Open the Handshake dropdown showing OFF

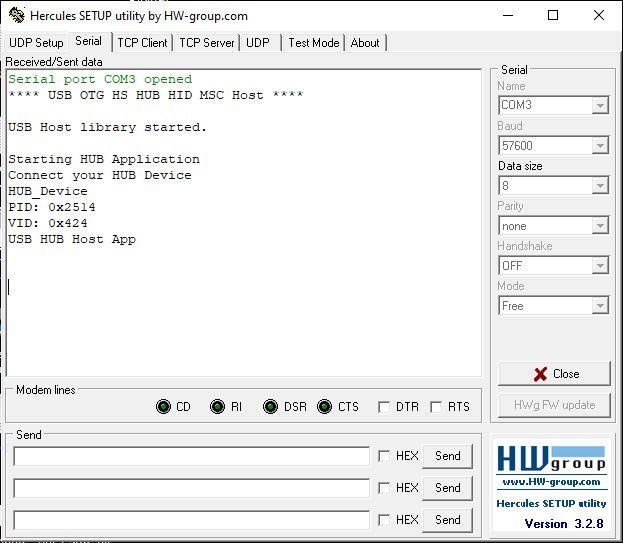pyautogui.click(x=600, y=266)
